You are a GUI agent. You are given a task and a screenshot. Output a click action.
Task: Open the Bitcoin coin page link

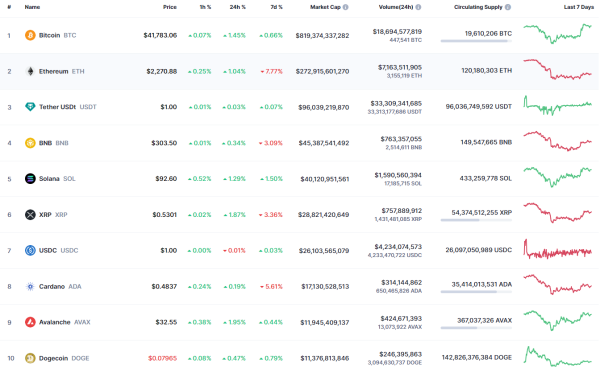click(x=51, y=35)
